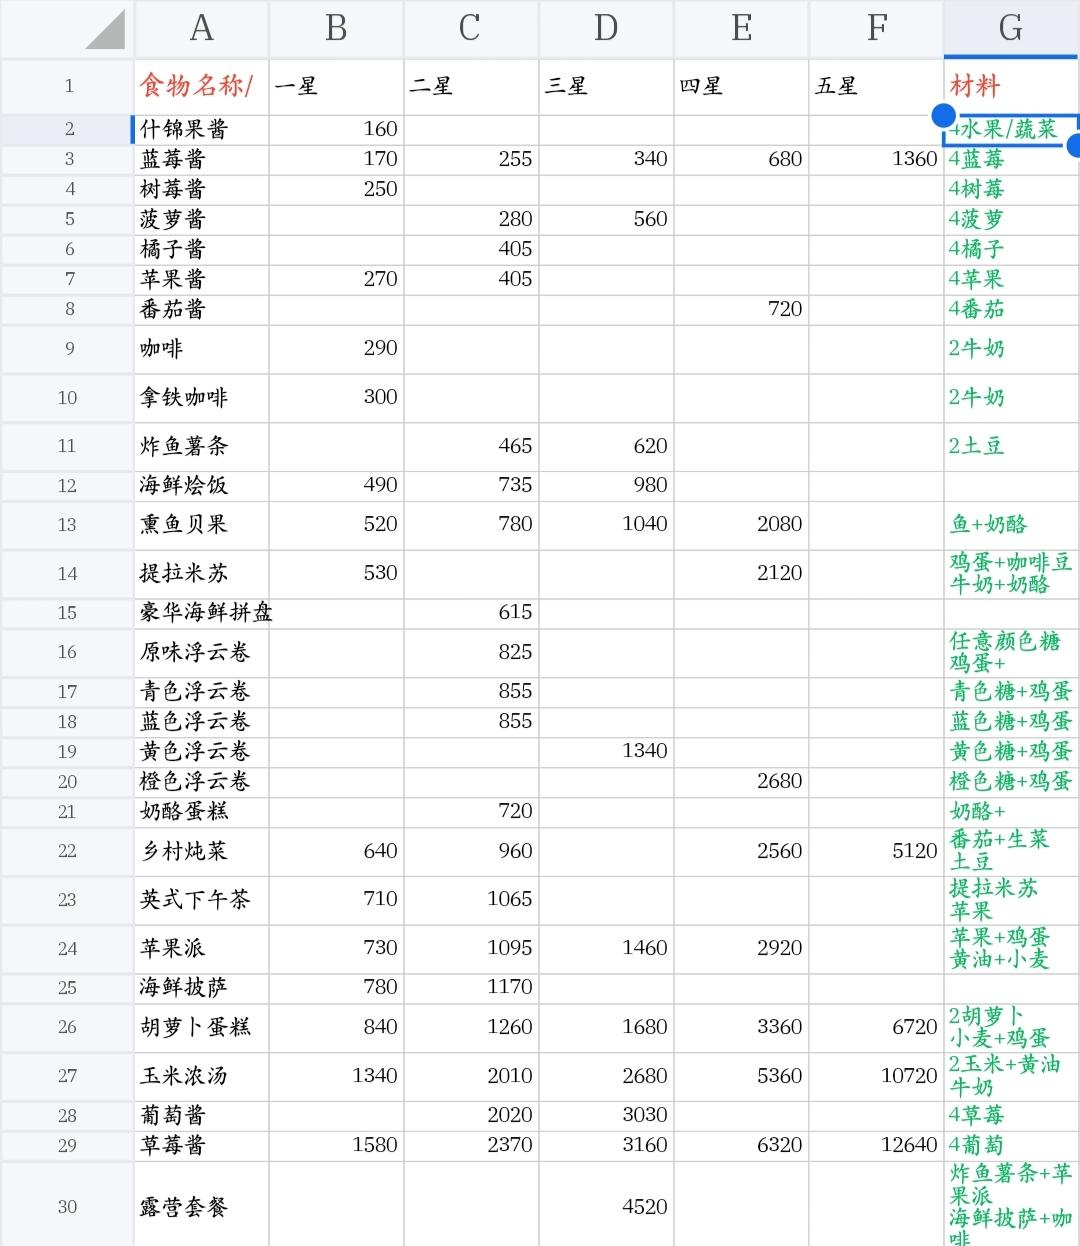Image resolution: width=1080 pixels, height=1246 pixels.
Task: Click the 1340 value for 黄色浮云卷
Action: point(606,752)
